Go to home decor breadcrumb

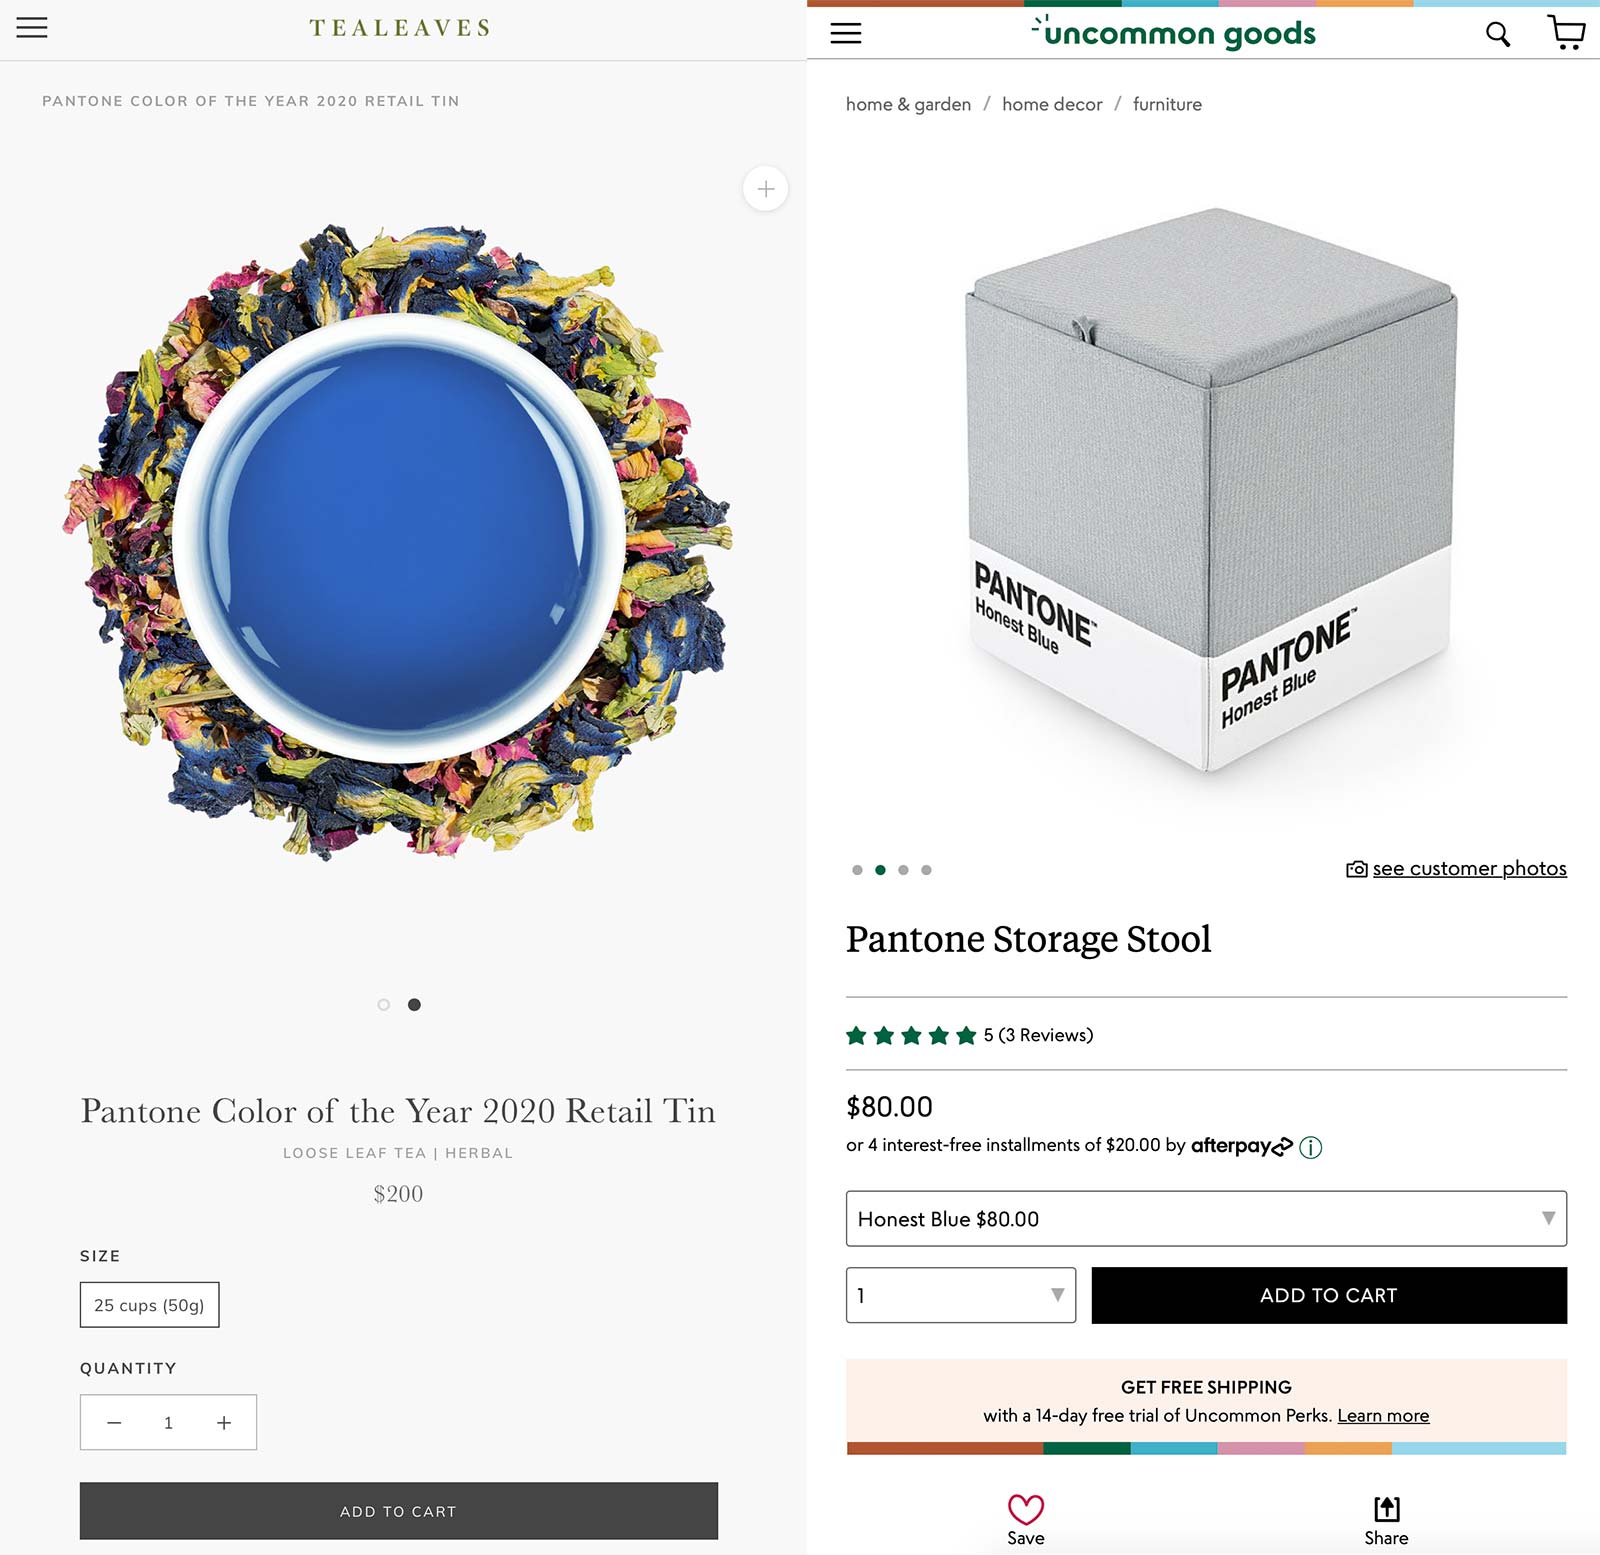click(1052, 104)
